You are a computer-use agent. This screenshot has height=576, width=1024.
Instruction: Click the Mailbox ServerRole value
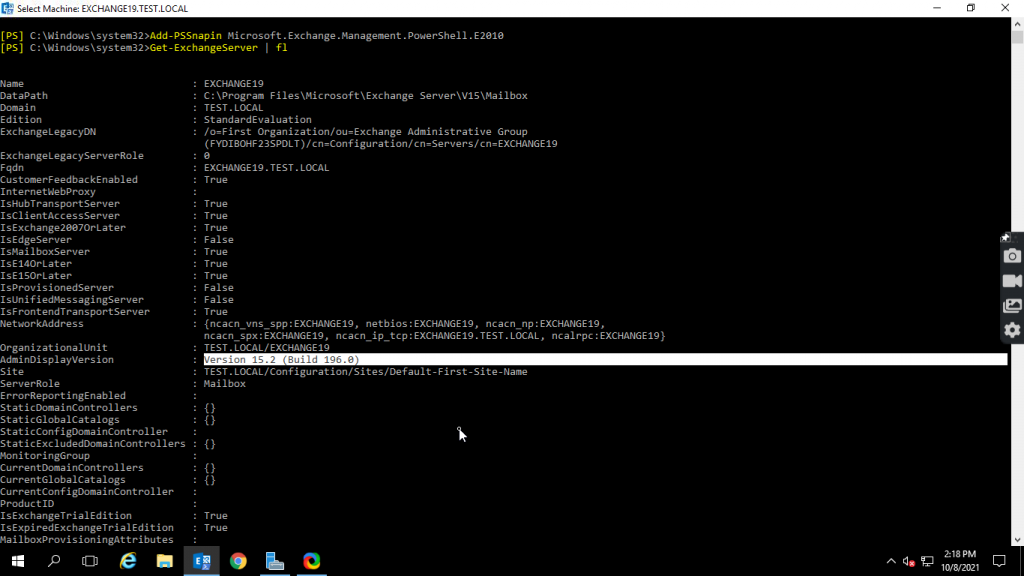click(x=225, y=384)
